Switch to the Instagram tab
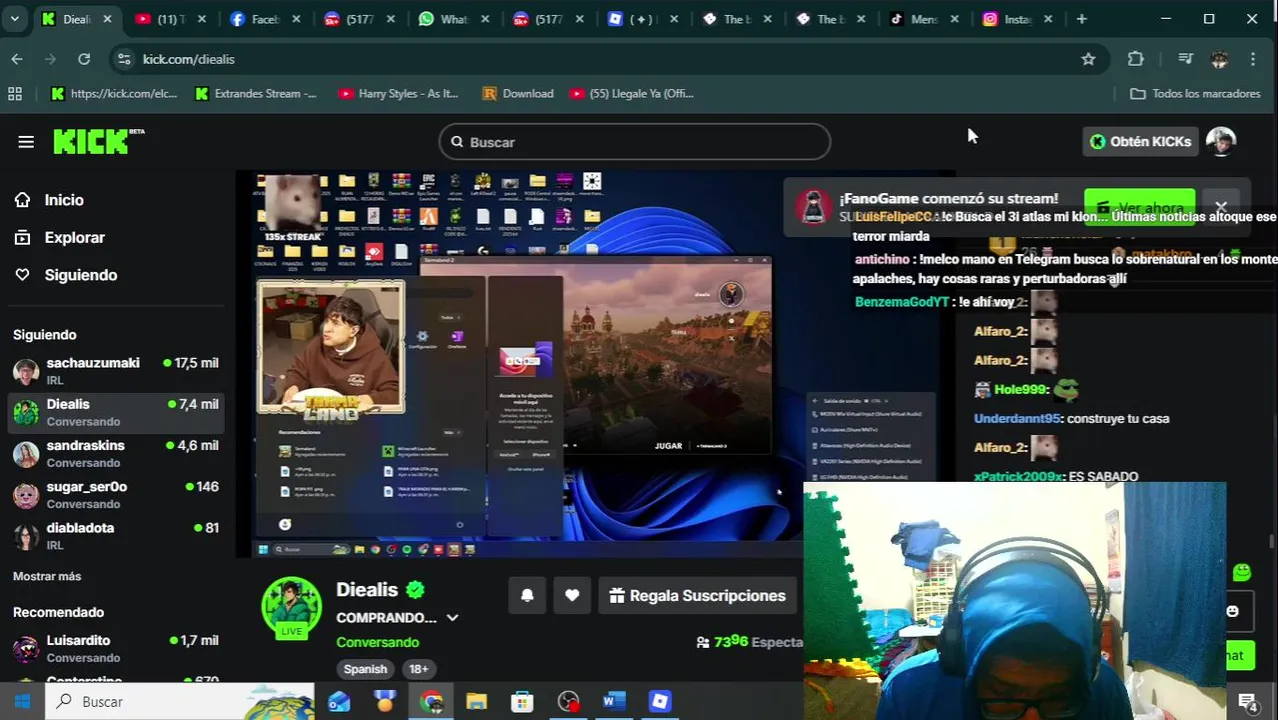The width and height of the screenshot is (1278, 720). click(1016, 19)
